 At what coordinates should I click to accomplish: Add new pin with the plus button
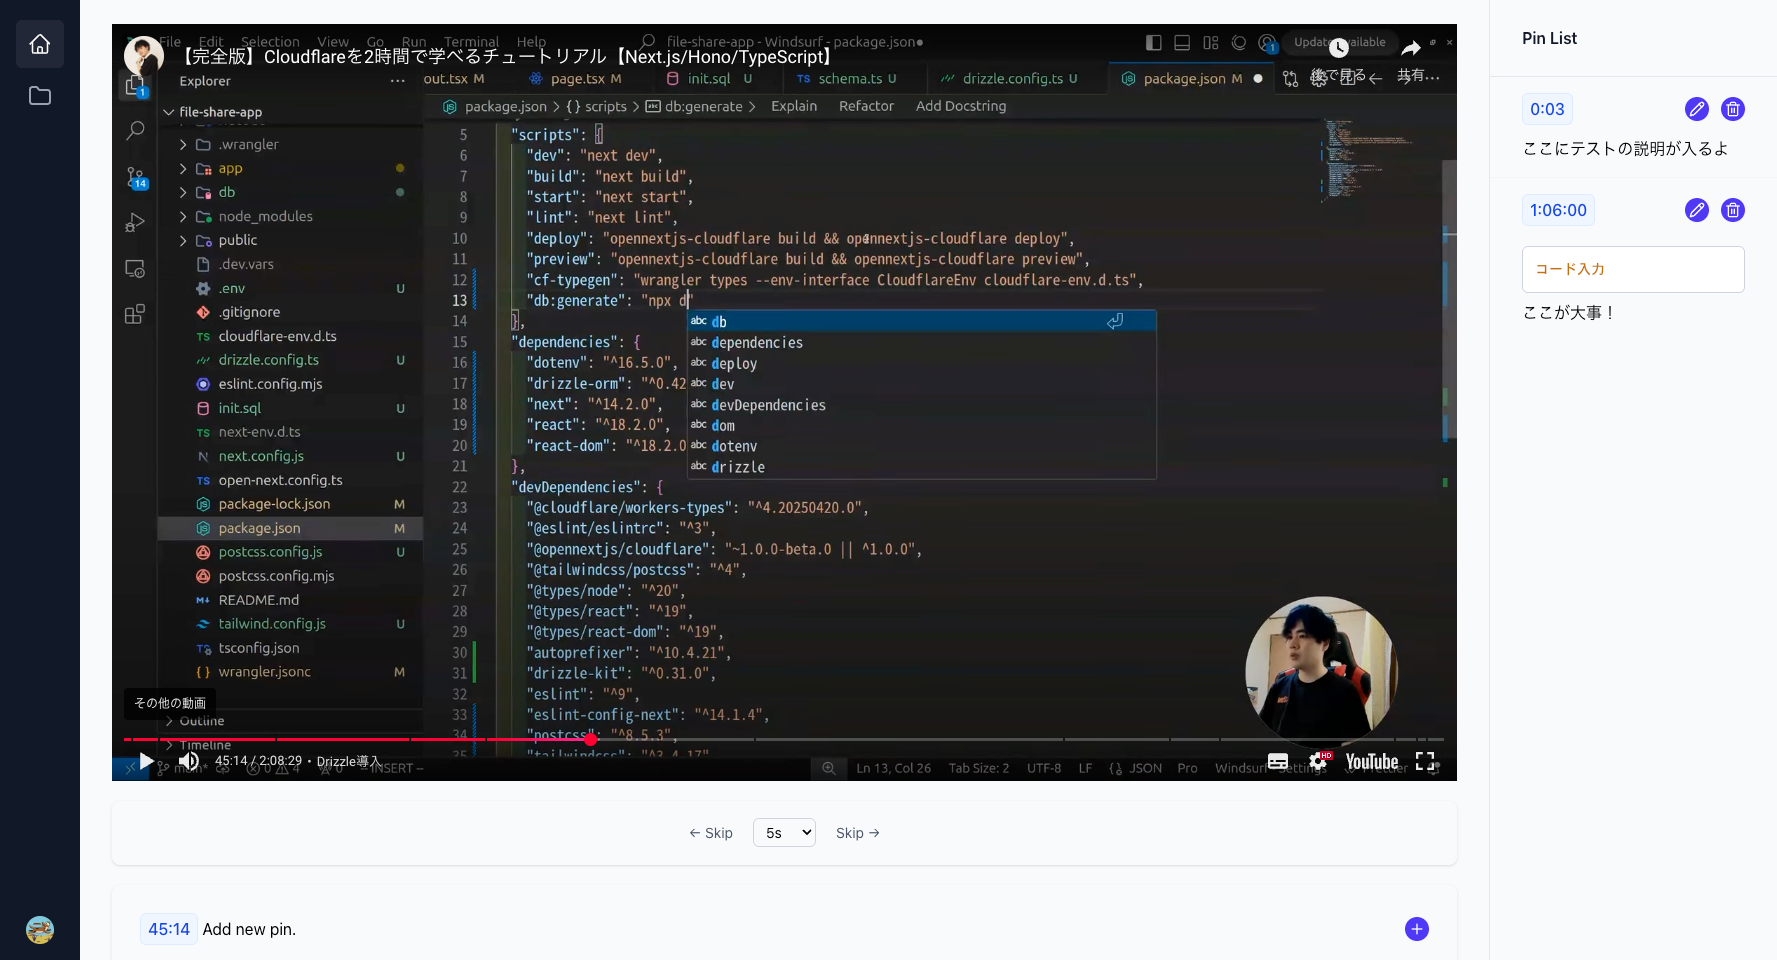coord(1417,929)
